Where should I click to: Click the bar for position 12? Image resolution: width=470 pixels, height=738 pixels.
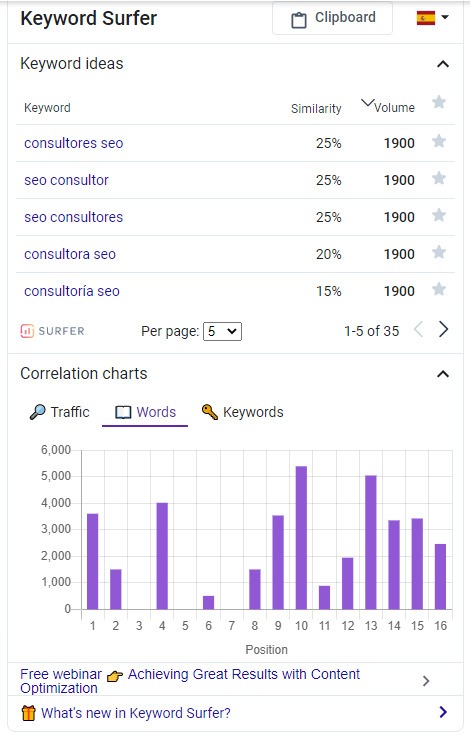pos(348,584)
